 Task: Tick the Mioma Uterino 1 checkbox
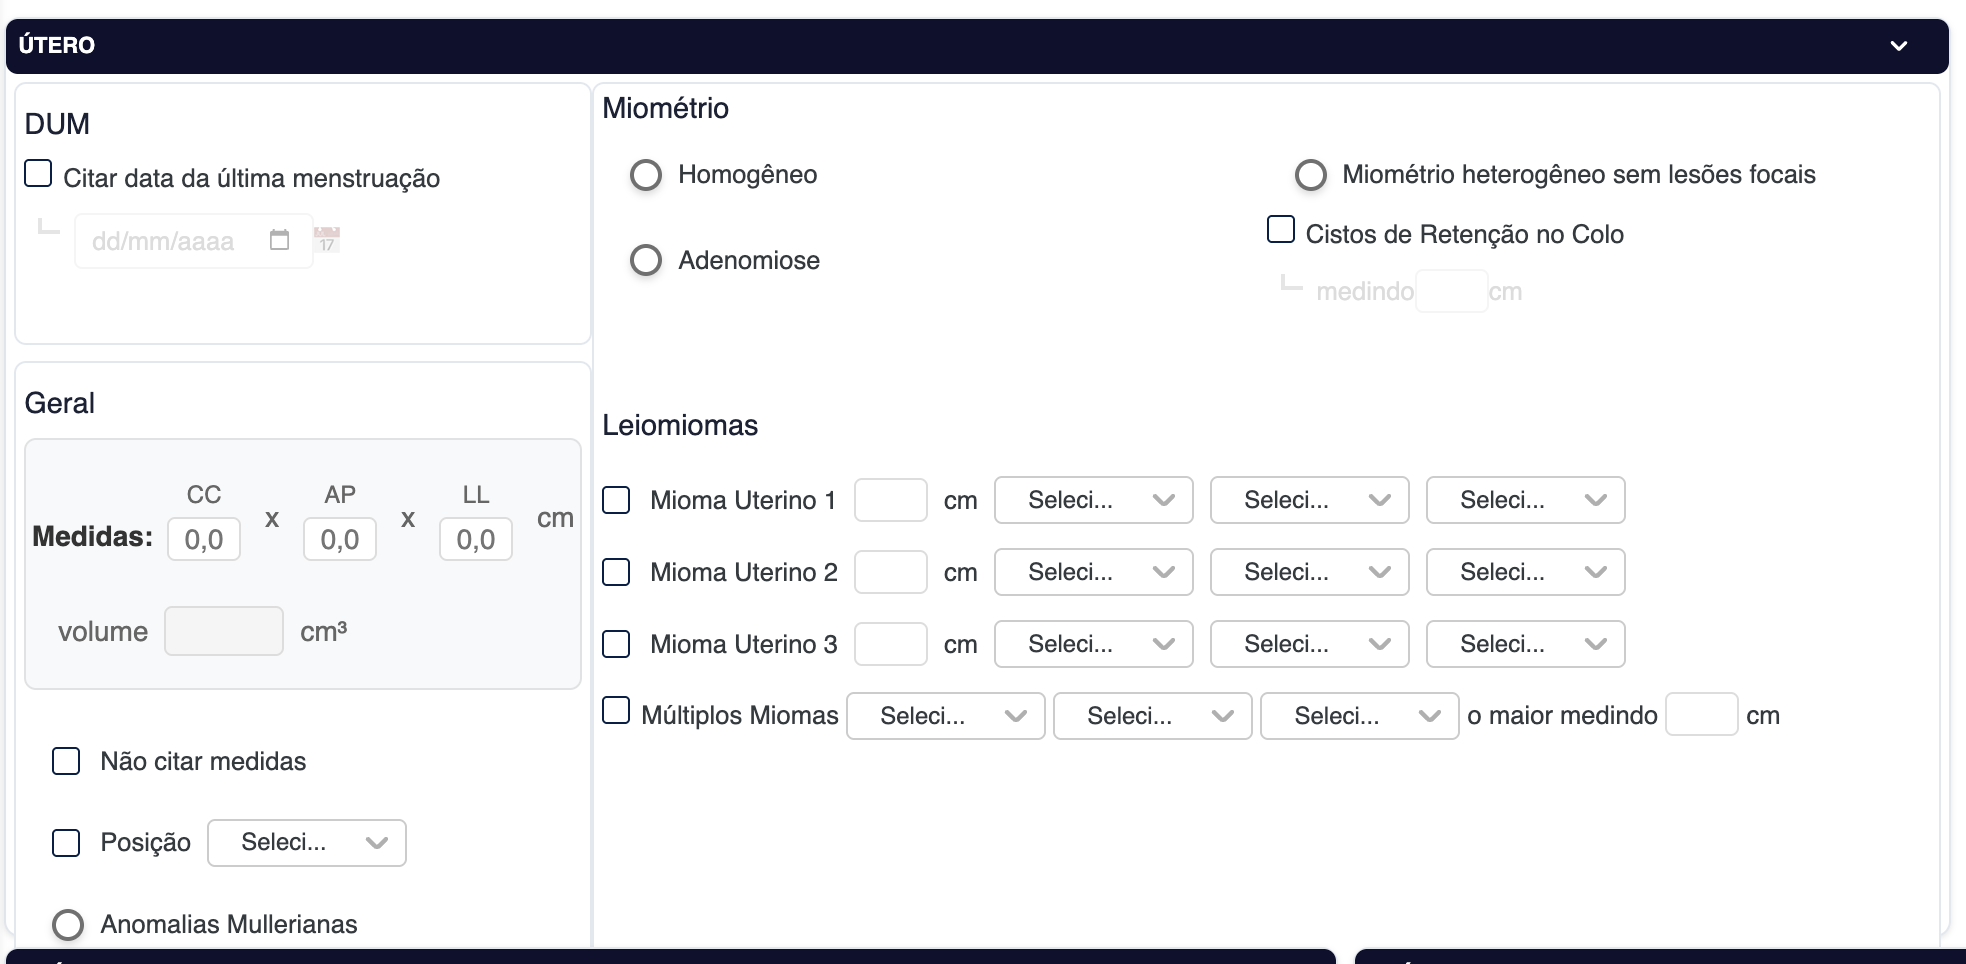pos(616,500)
